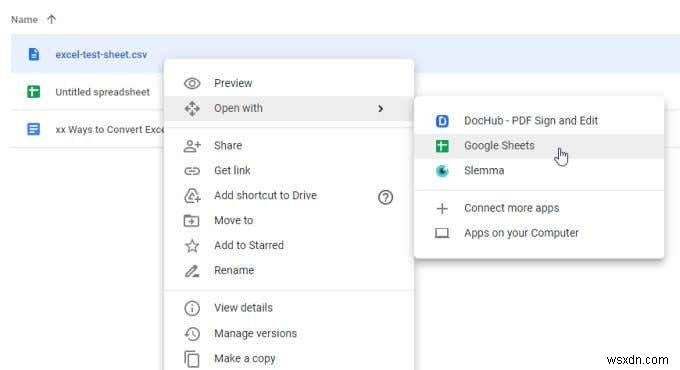Click the star icon for Add to Starred
The image size is (680, 370).
pyautogui.click(x=192, y=246)
